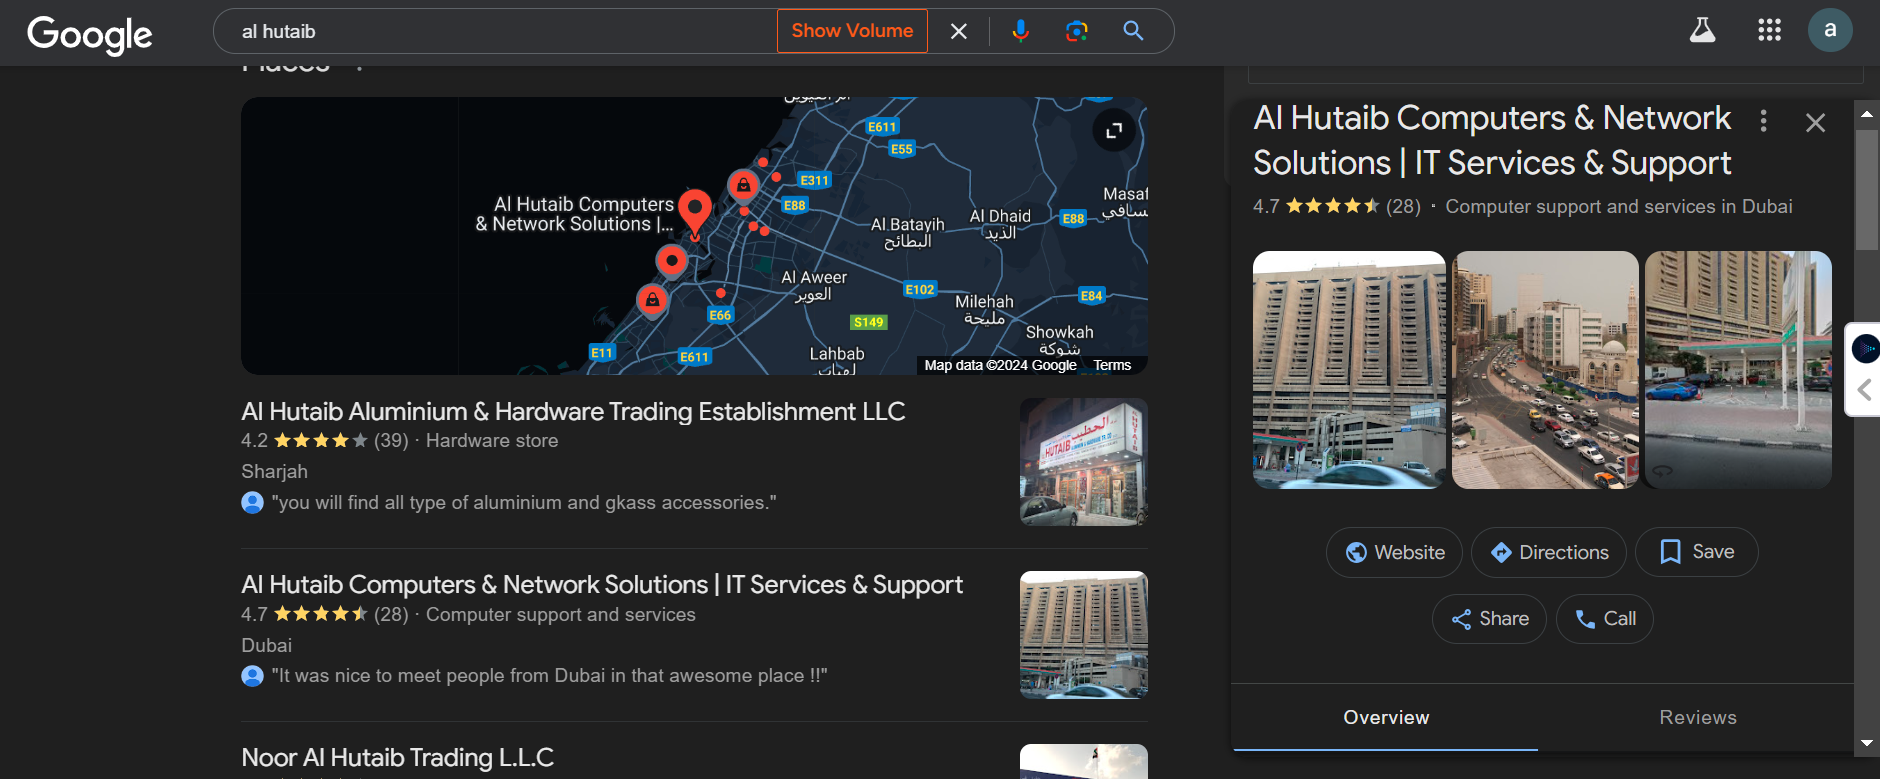Image resolution: width=1880 pixels, height=779 pixels.
Task: Start voice search with the microphone icon
Action: click(x=1020, y=31)
